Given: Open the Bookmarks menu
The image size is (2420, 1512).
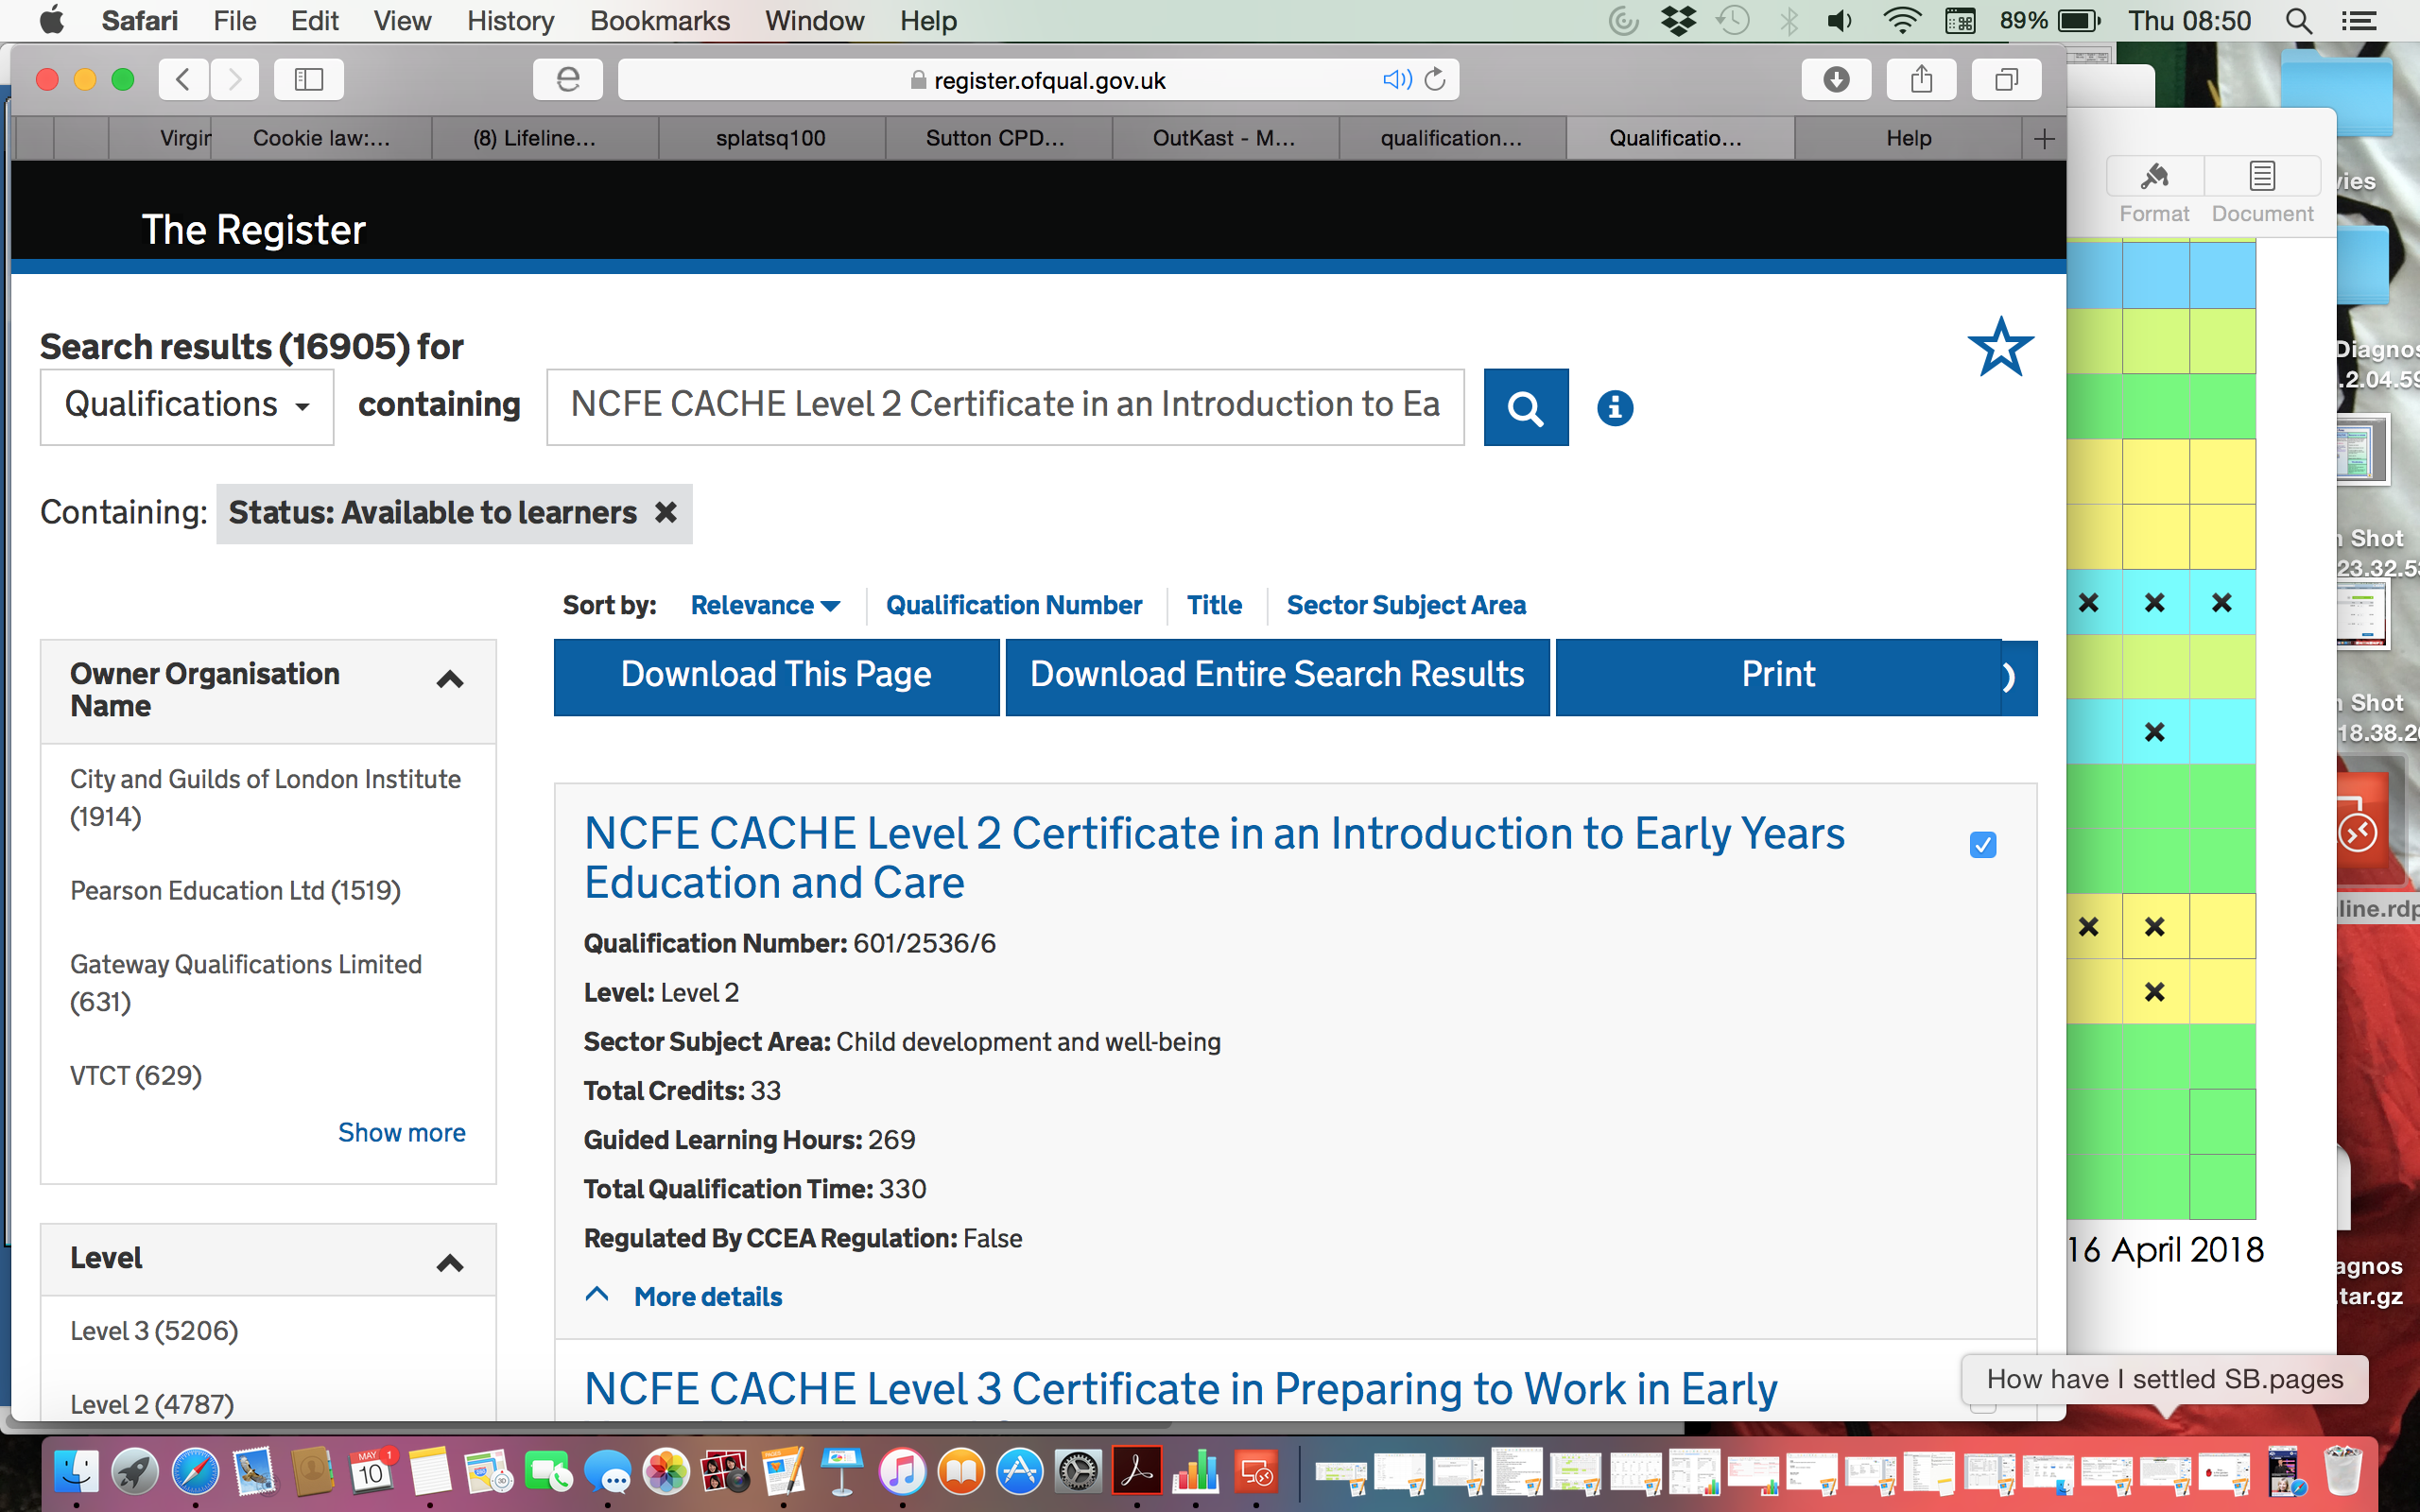Looking at the screenshot, I should point(659,21).
